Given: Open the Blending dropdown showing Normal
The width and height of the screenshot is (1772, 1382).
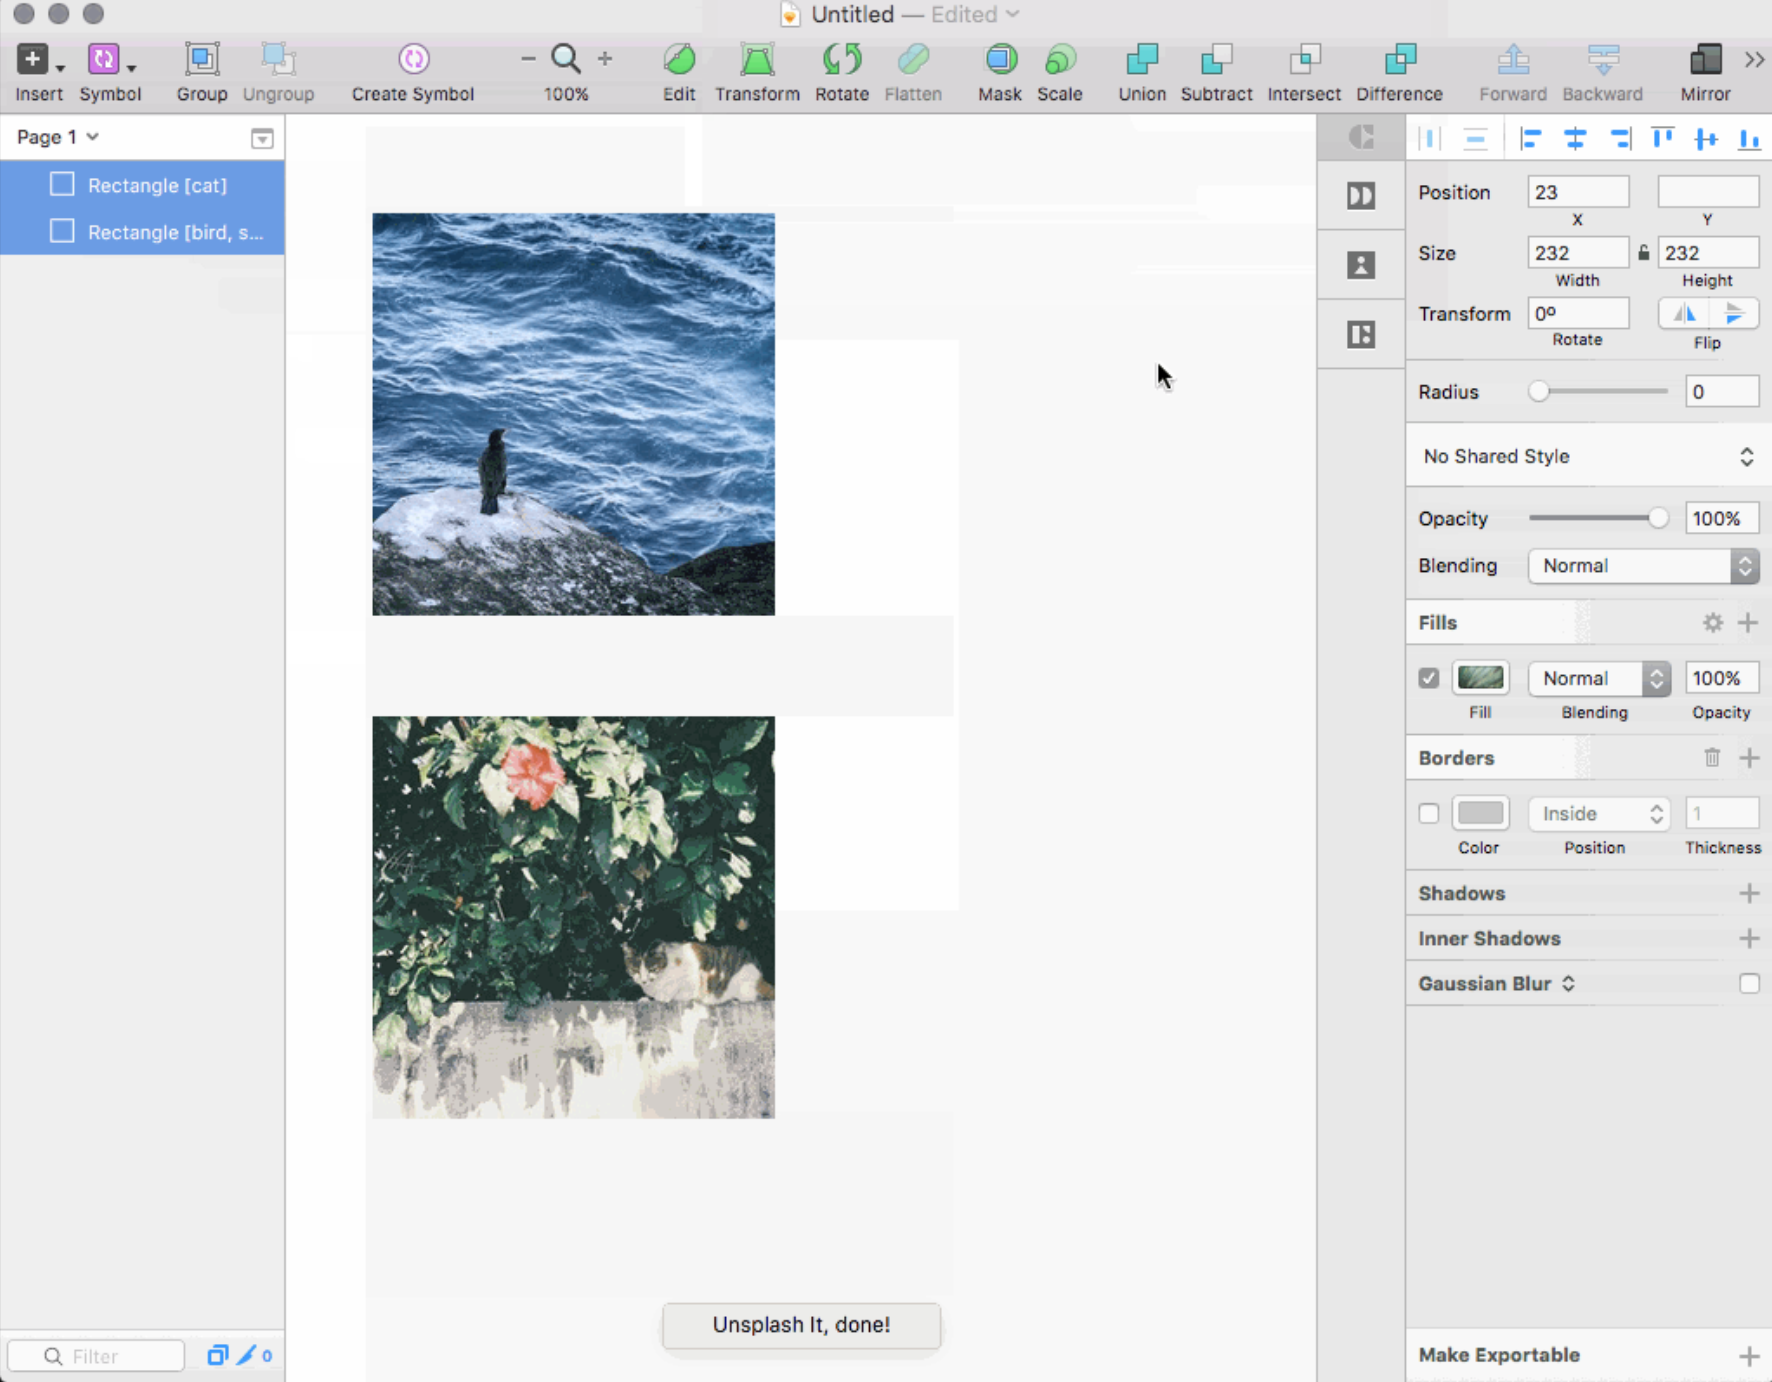Looking at the screenshot, I should pos(1641,566).
